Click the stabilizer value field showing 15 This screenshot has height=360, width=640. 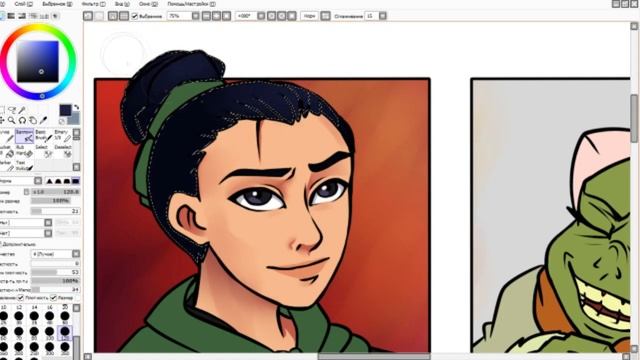pyautogui.click(x=371, y=16)
